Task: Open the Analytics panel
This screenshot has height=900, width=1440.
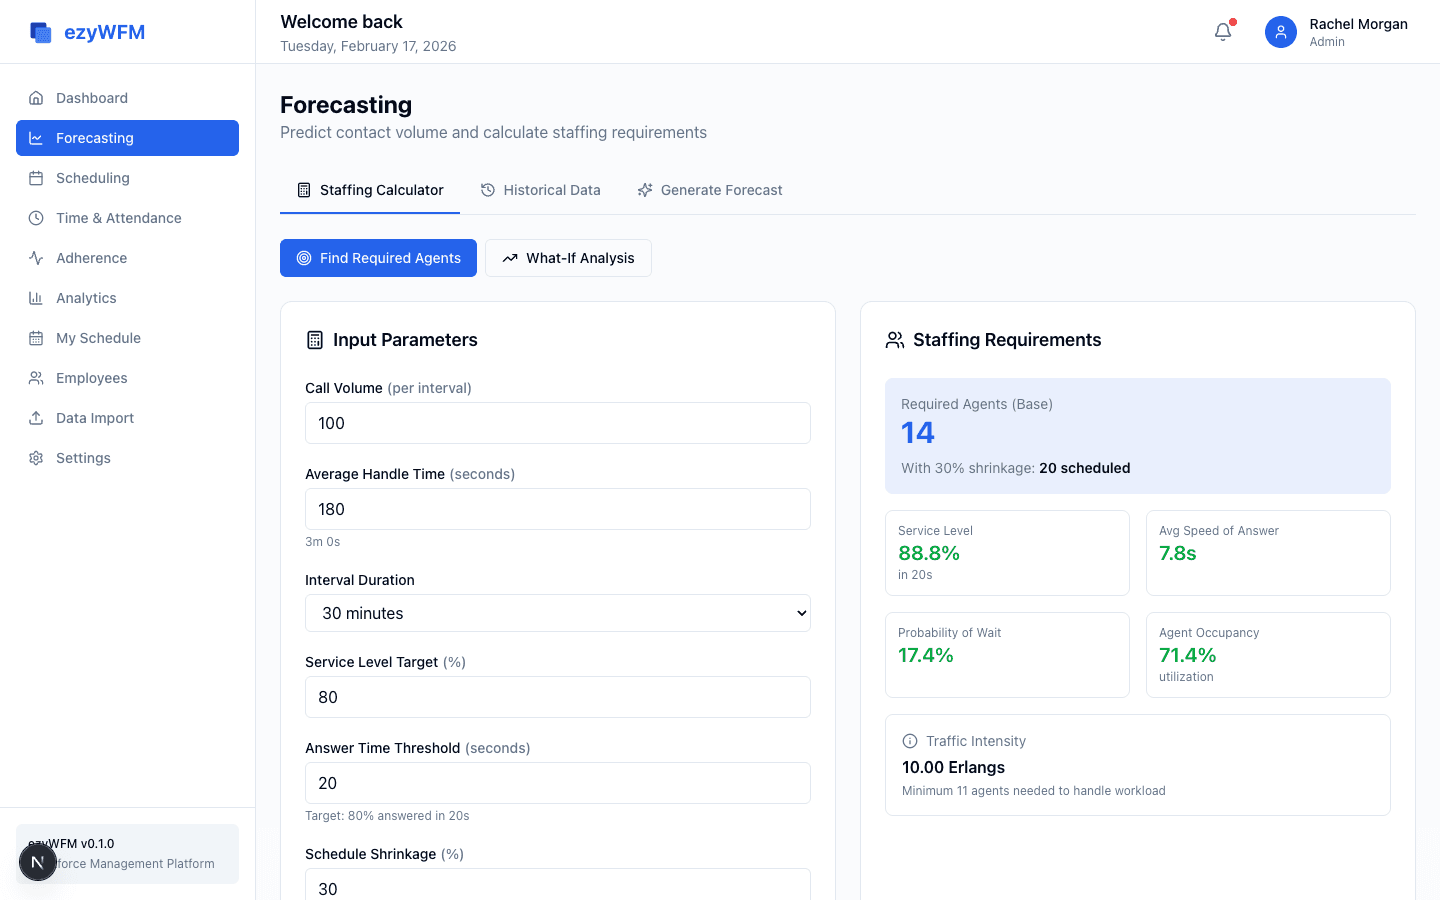Action: [x=88, y=298]
